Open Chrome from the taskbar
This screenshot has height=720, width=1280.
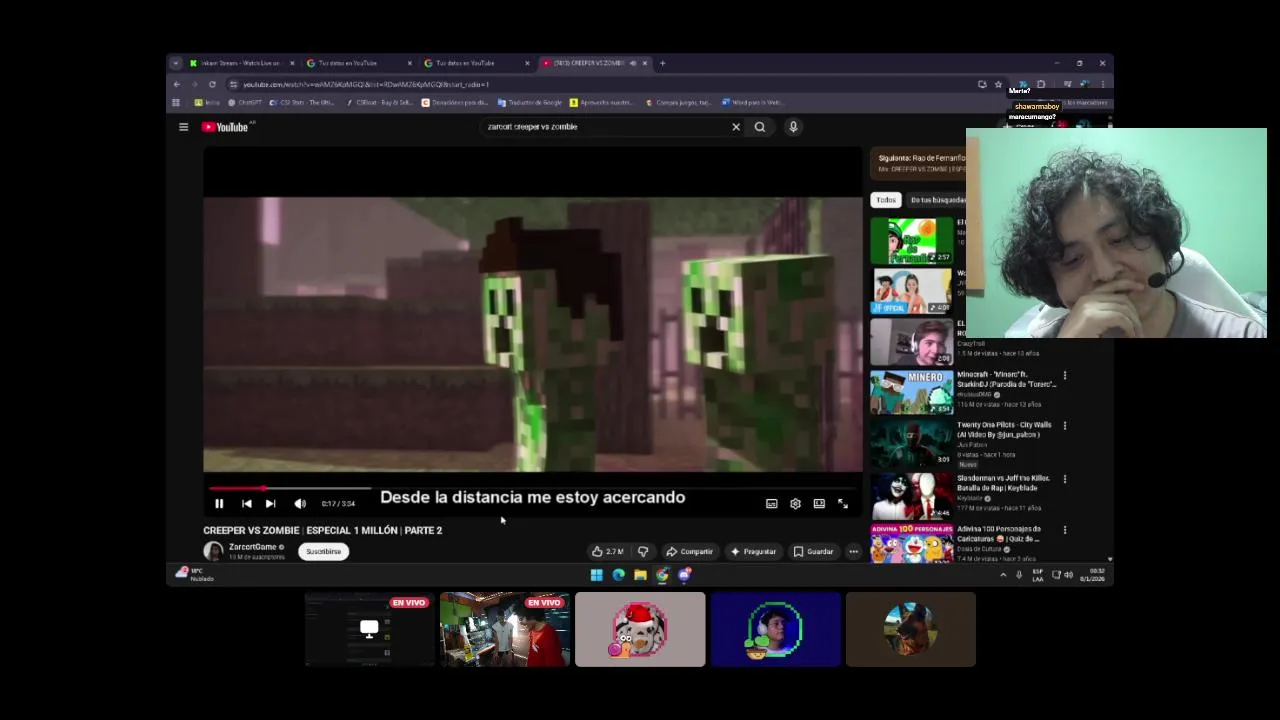(x=662, y=575)
